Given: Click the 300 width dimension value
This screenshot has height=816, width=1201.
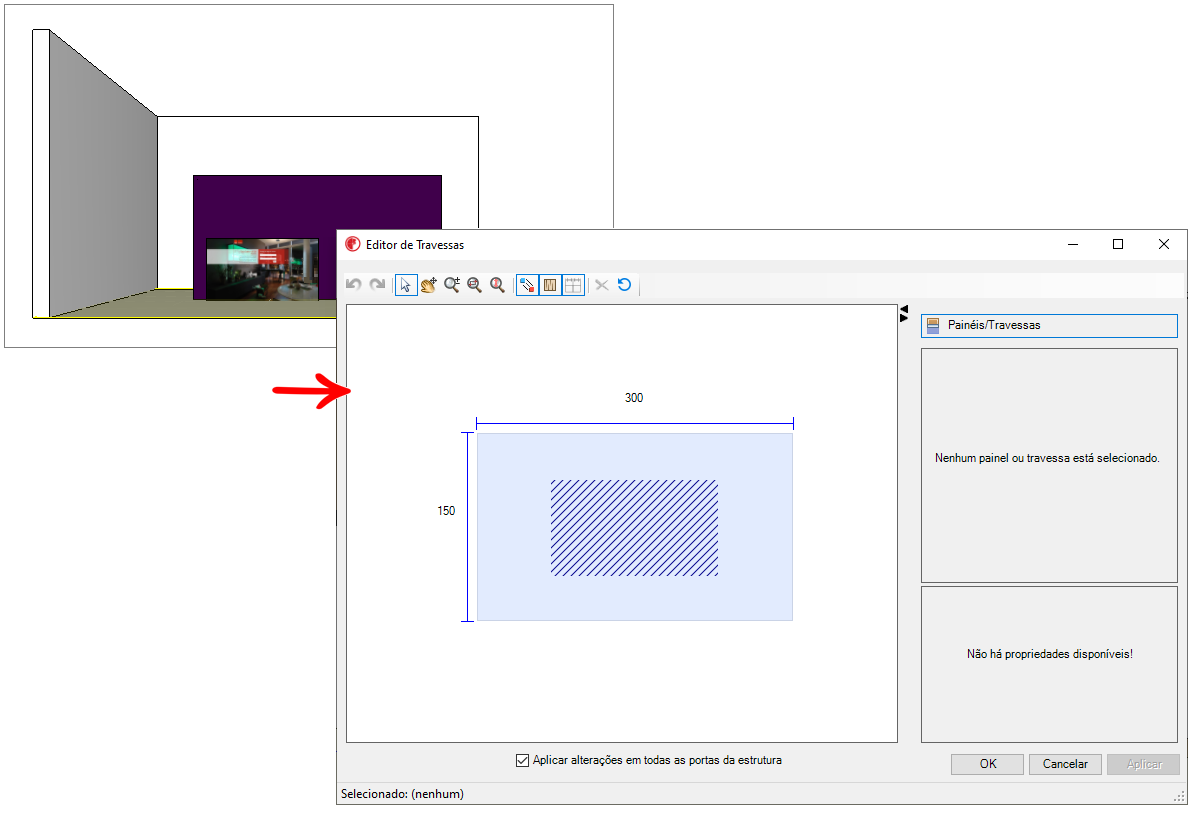Looking at the screenshot, I should point(634,398).
